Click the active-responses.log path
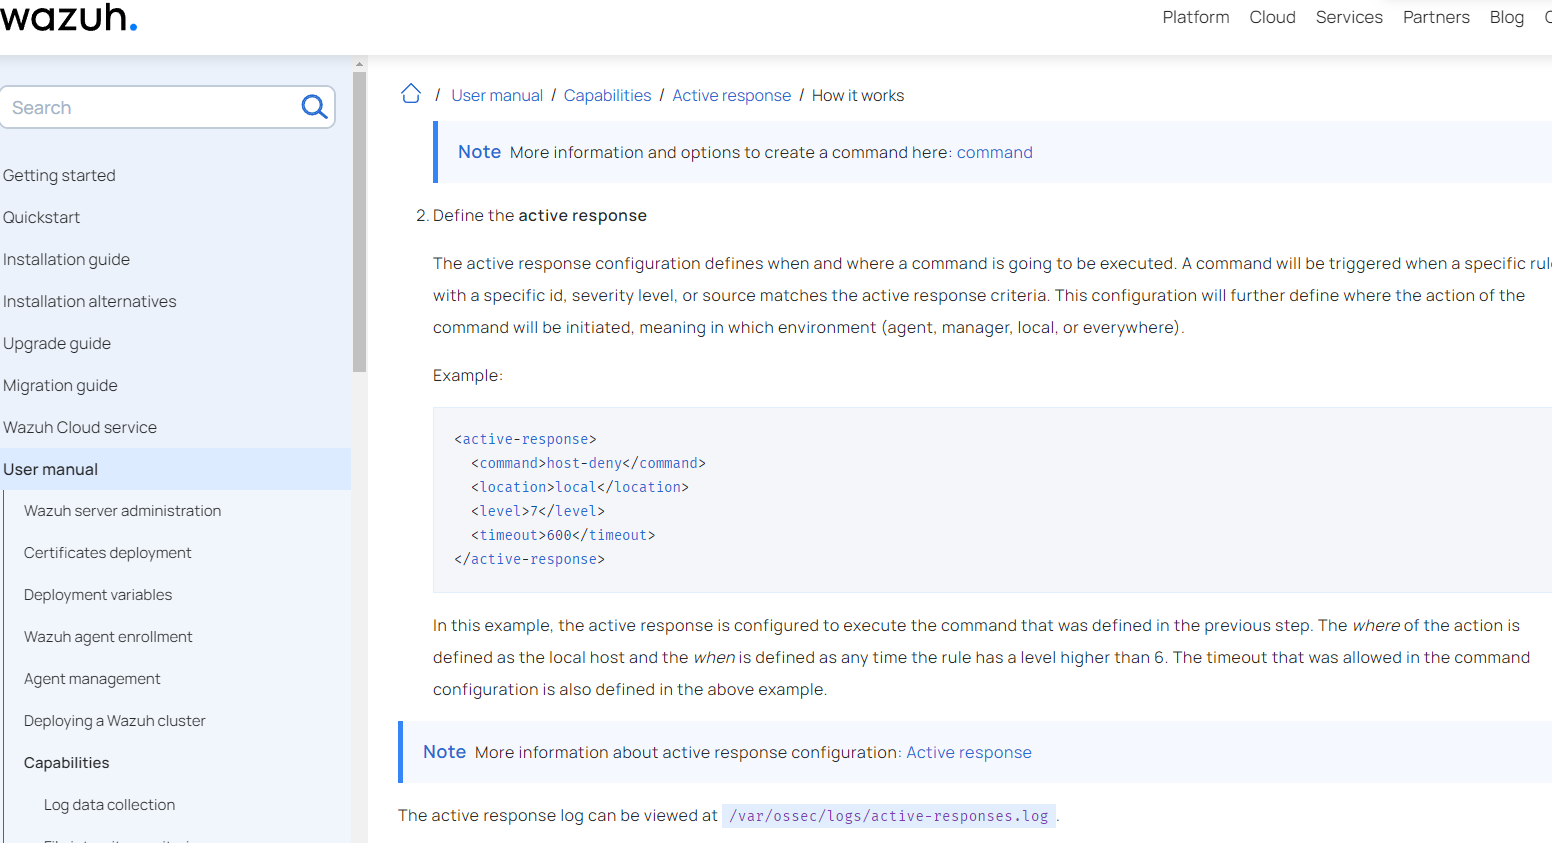 click(888, 816)
